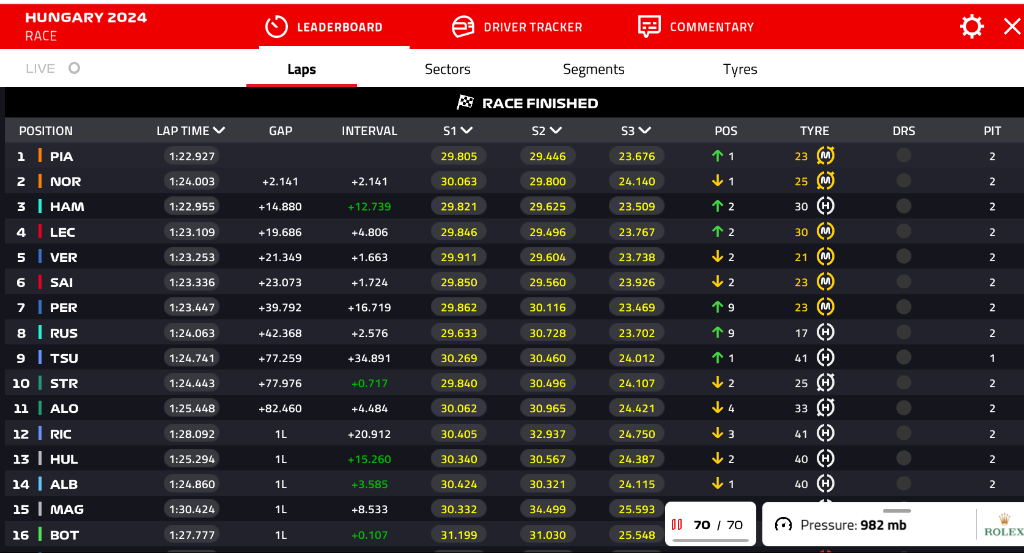Click HAM's hard tyre icon

click(825, 206)
